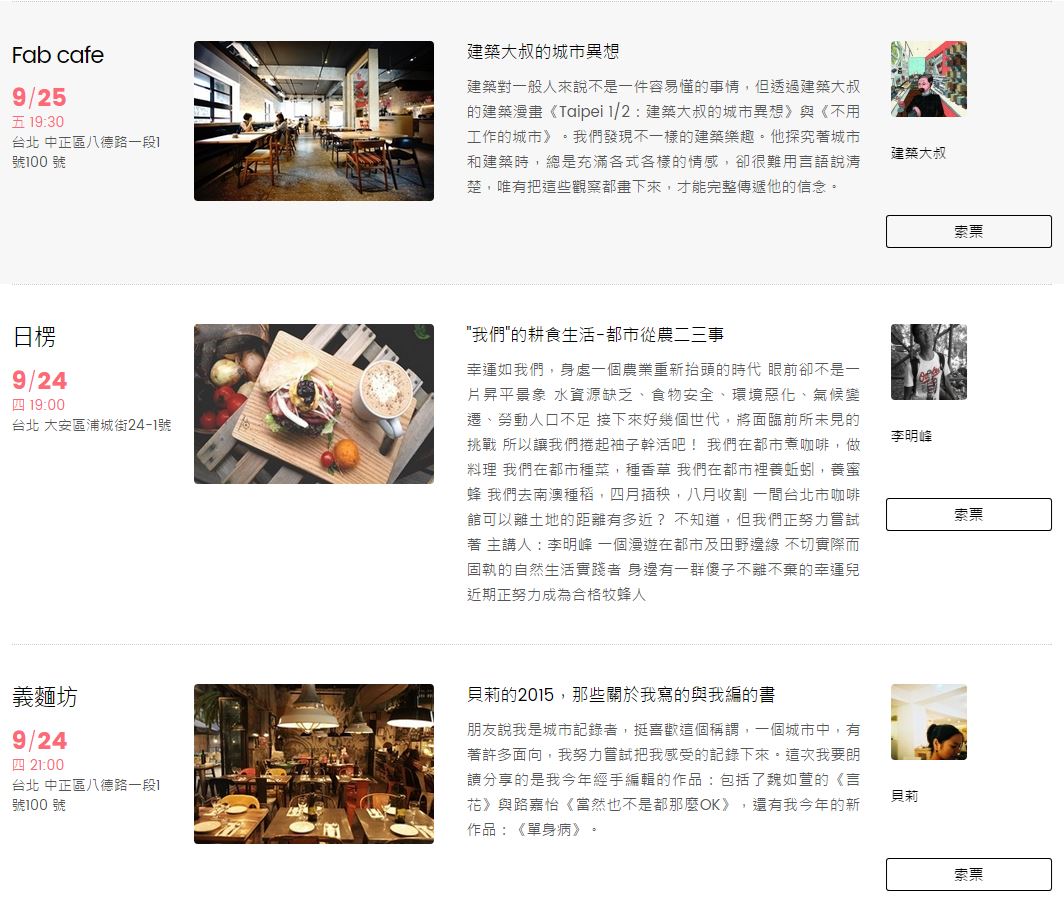Viewport: 1064px width, 905px height.
Task: Click speaker name 建築大叔
Action: pyautogui.click(x=918, y=153)
